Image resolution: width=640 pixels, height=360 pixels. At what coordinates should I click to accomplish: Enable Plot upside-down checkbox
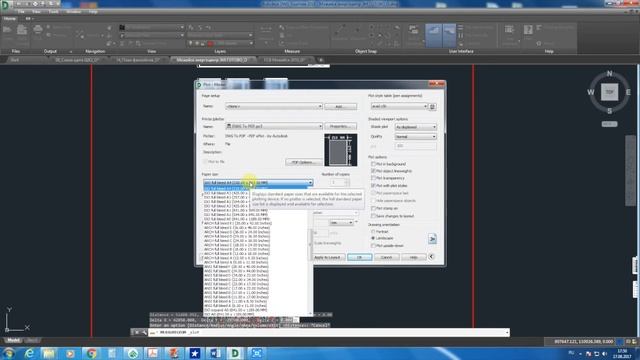[x=373, y=246]
